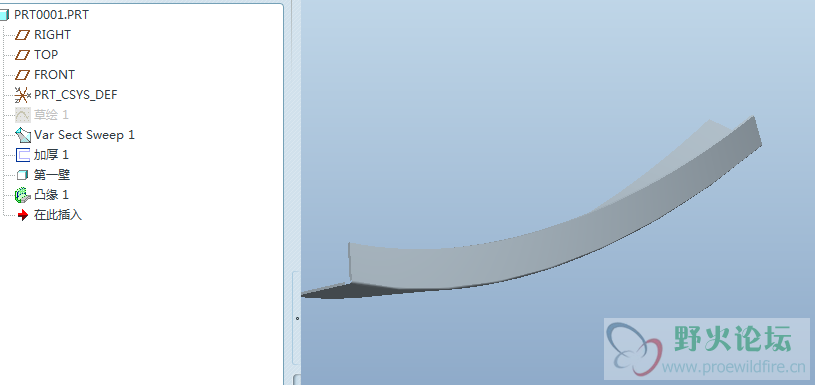Image resolution: width=815 pixels, height=385 pixels.
Task: Click the Var Sect Sweep 1 feature icon
Action: [23, 135]
